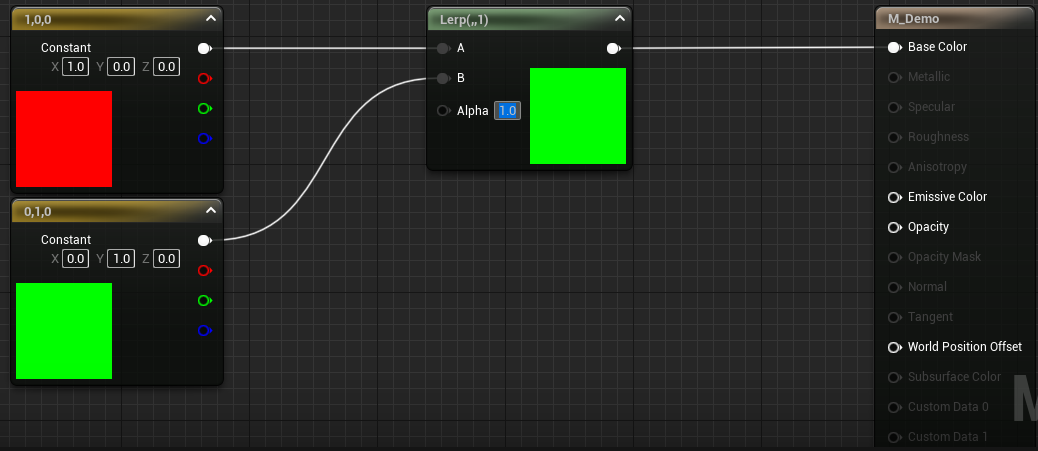Image resolution: width=1038 pixels, height=451 pixels.
Task: Click the red preview swatch on the 1,0,0 node
Action: coord(64,138)
